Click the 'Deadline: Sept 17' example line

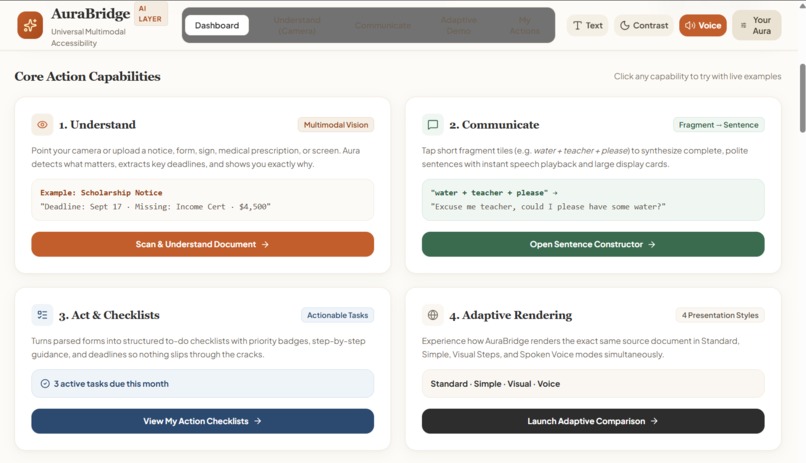point(155,207)
